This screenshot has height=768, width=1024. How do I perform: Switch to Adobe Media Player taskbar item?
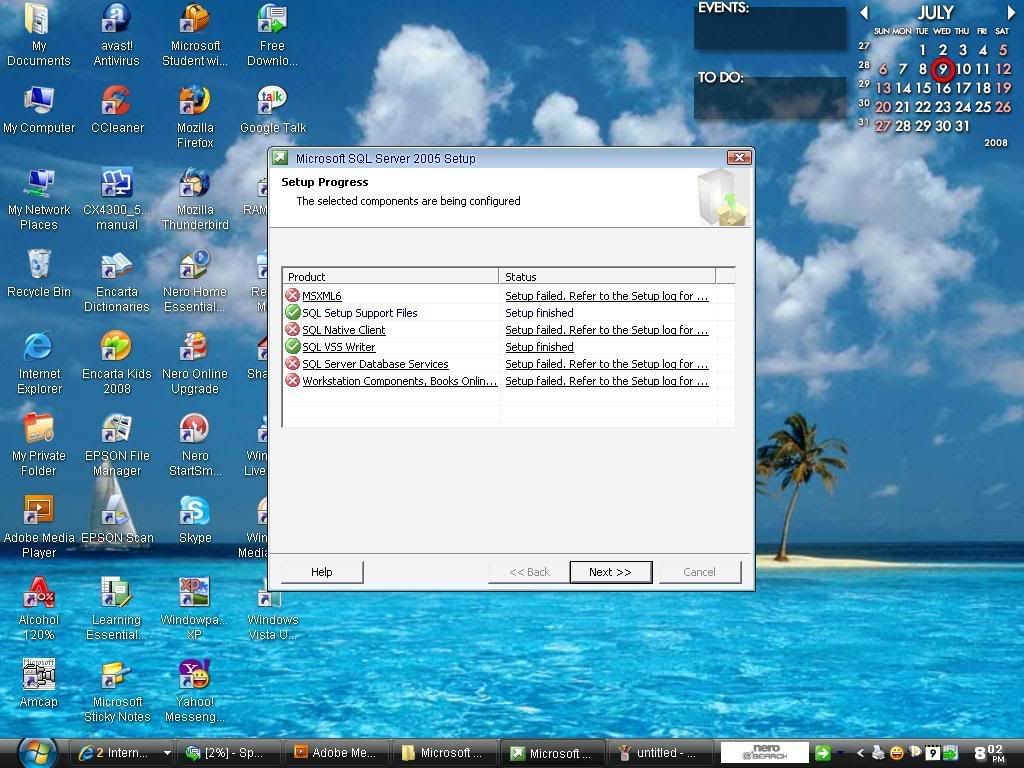(x=335, y=753)
